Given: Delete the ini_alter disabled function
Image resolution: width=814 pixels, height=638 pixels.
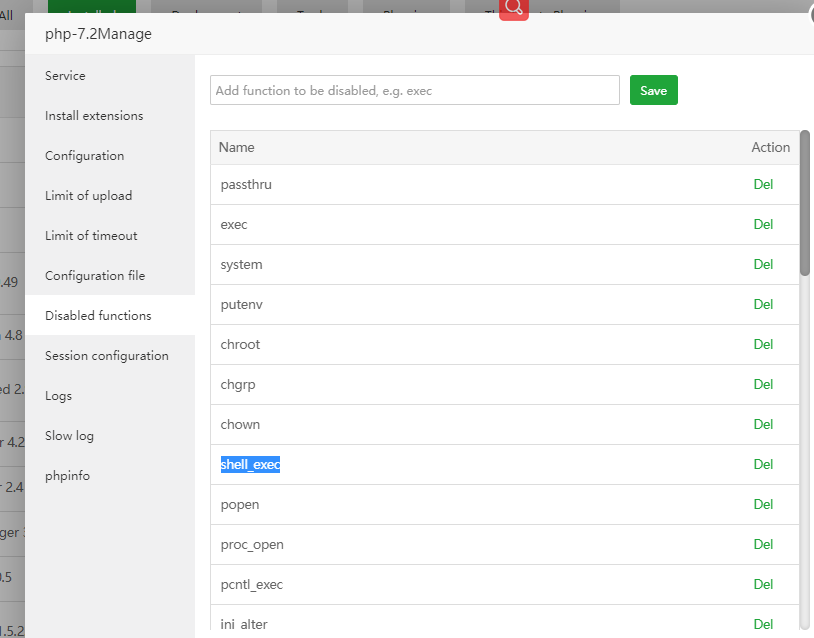Looking at the screenshot, I should [x=763, y=624].
